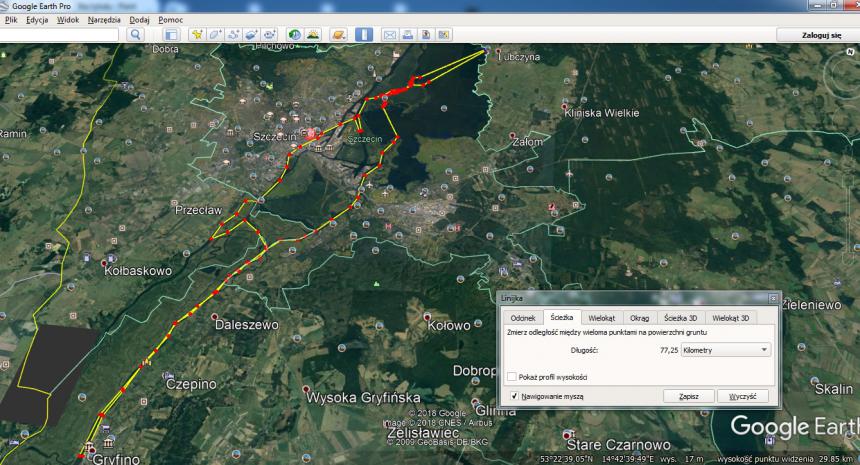Show historical imagery with clock icon
The image size is (860, 465).
pos(295,35)
